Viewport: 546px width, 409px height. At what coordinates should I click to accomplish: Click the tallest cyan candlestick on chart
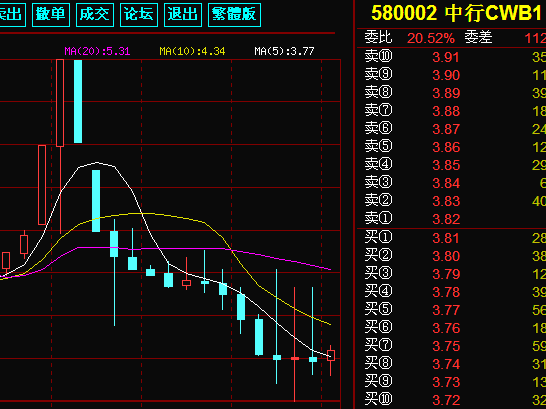tap(78, 101)
